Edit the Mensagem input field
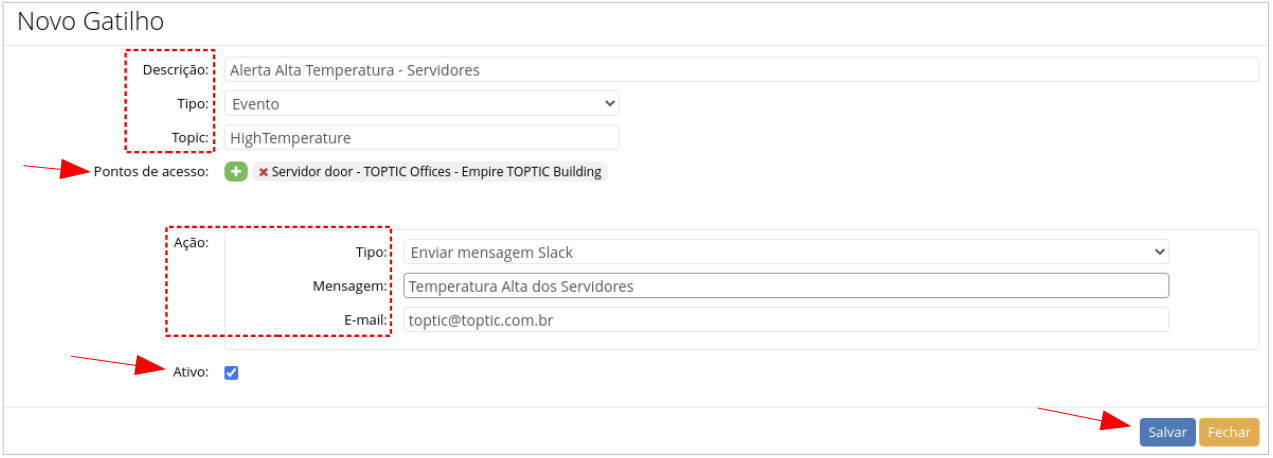This screenshot has height=458, width=1273. point(785,286)
